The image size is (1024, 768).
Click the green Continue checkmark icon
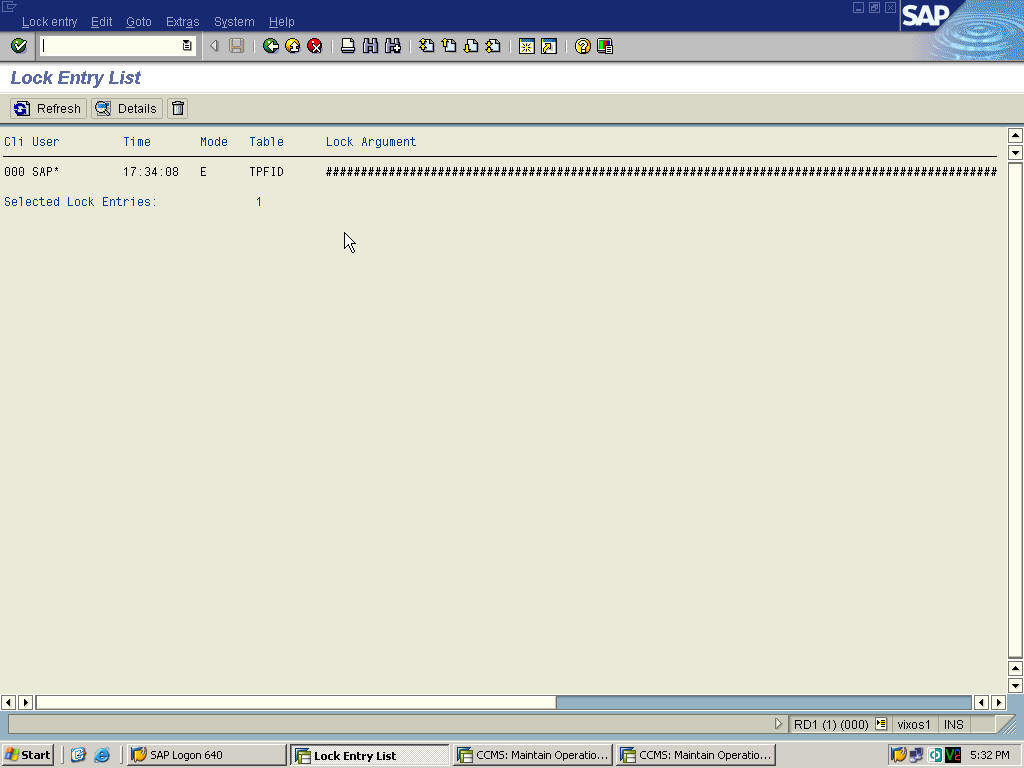click(18, 45)
